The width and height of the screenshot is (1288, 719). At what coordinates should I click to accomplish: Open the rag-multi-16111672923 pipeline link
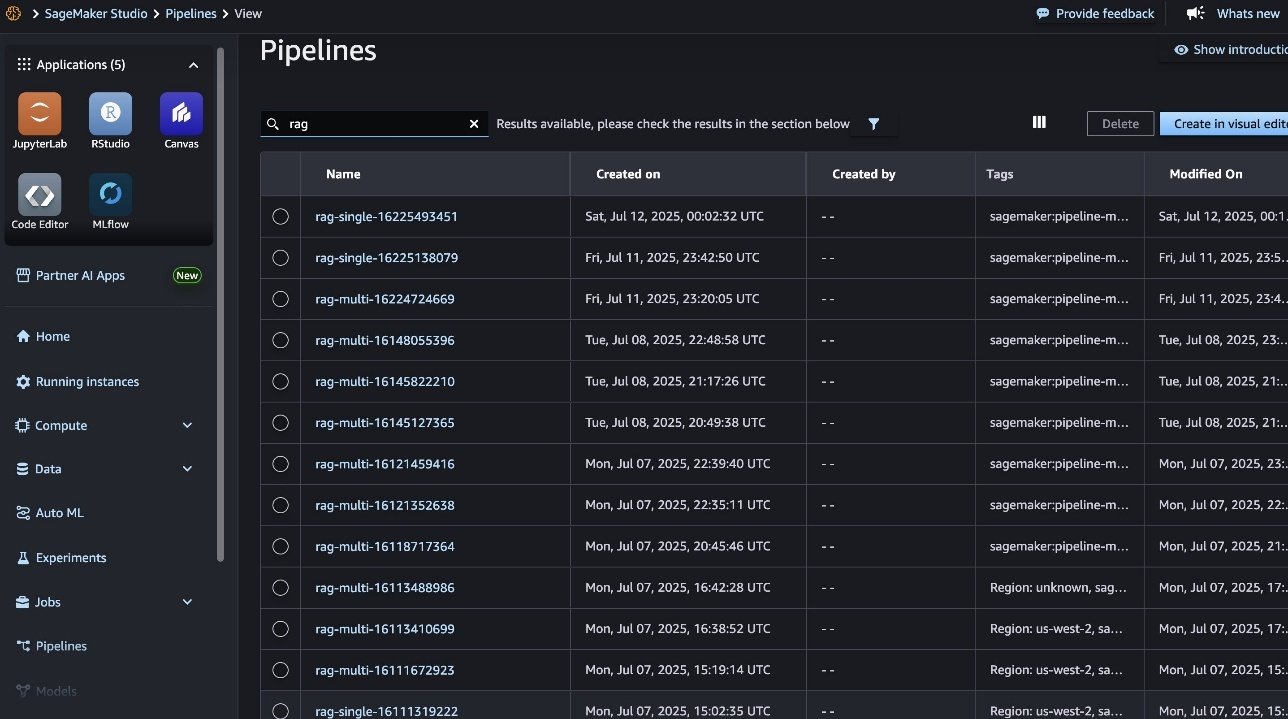[x=385, y=670]
